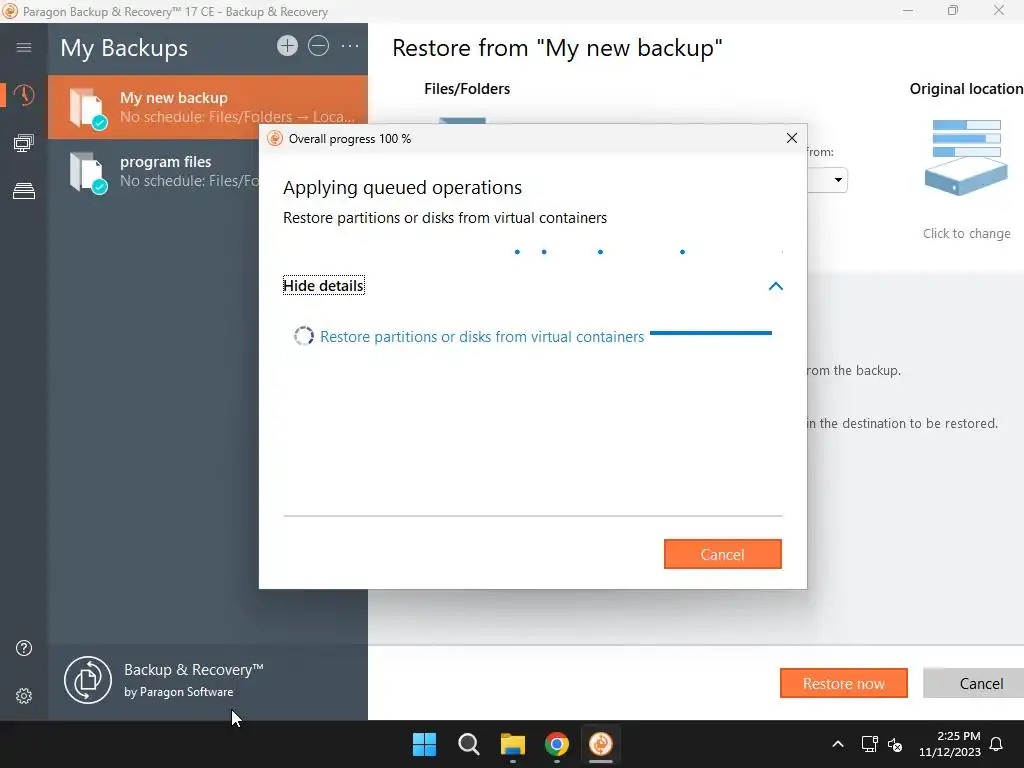Open the computers view sidebar icon
This screenshot has width=1024, height=768.
point(24,143)
